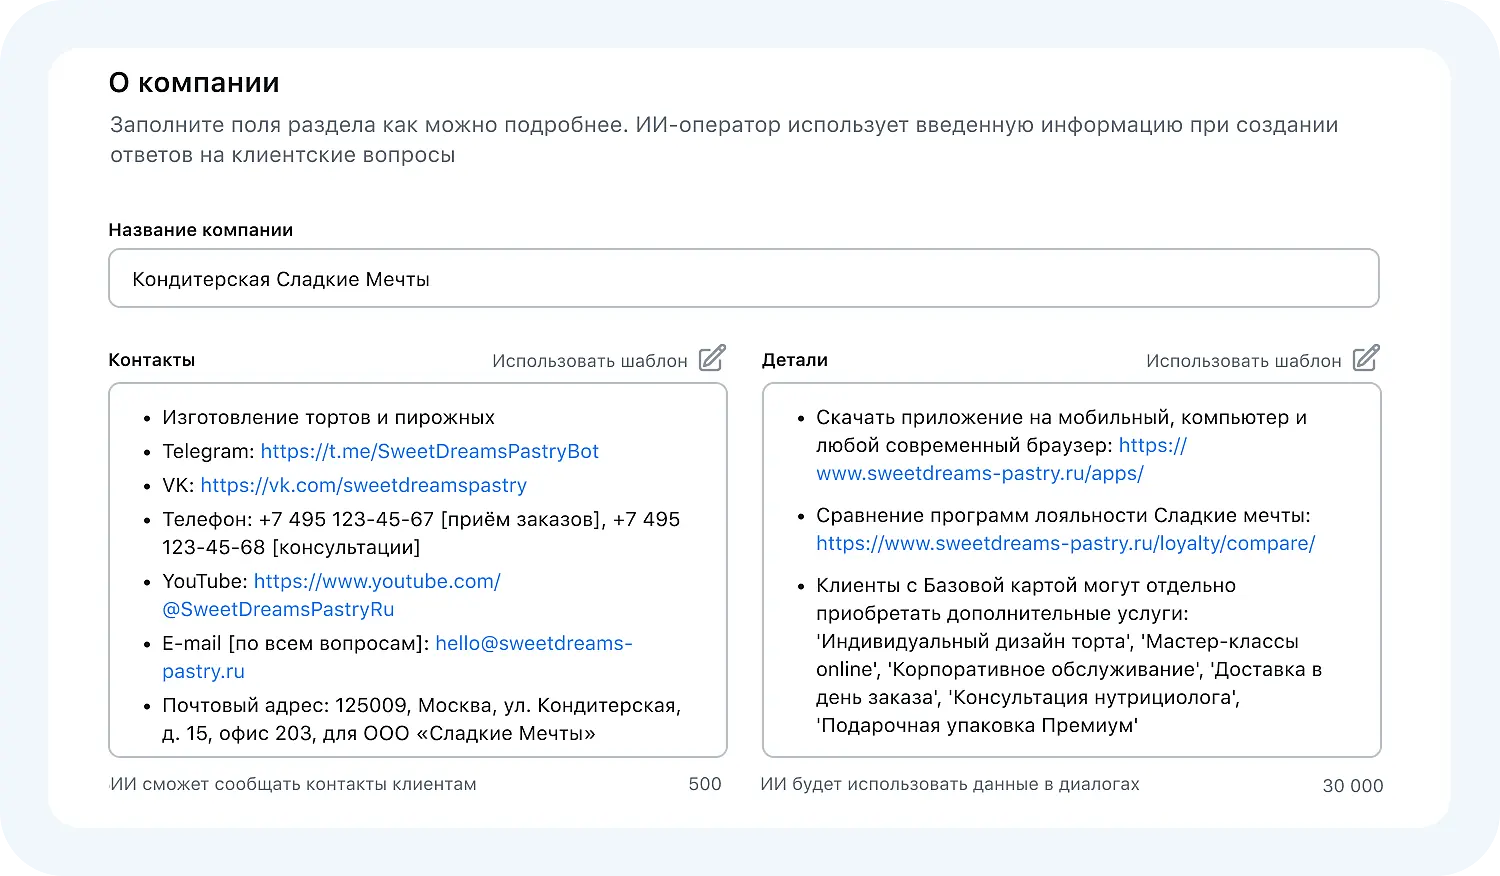The image size is (1500, 876).
Task: Open the sweetdreams-pastry.ru/apps download link
Action: pos(979,473)
